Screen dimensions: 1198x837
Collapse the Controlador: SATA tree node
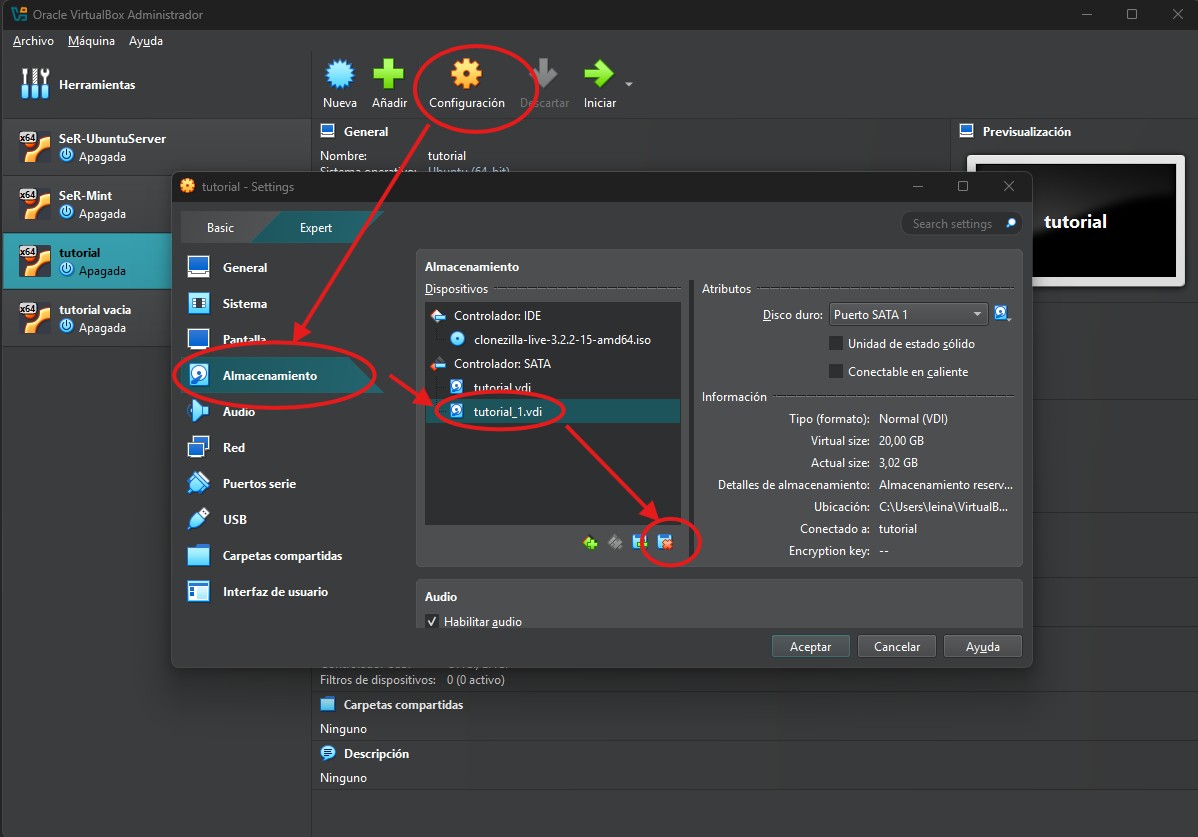[x=439, y=364]
